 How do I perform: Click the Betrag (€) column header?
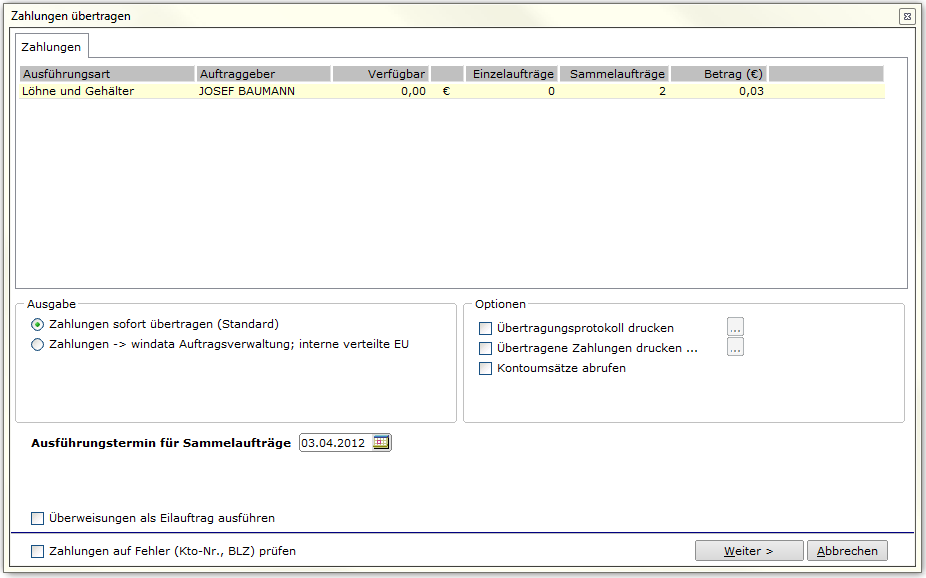(x=719, y=74)
